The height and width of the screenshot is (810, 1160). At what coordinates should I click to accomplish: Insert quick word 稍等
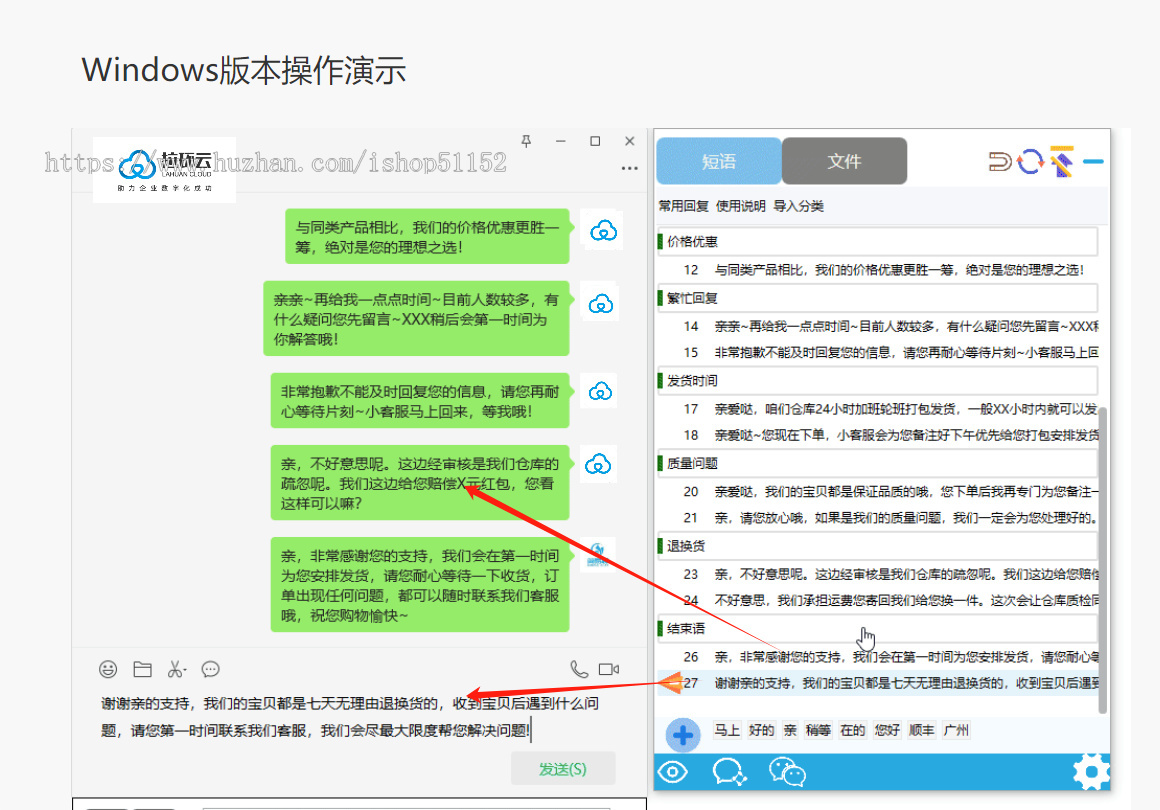point(818,730)
